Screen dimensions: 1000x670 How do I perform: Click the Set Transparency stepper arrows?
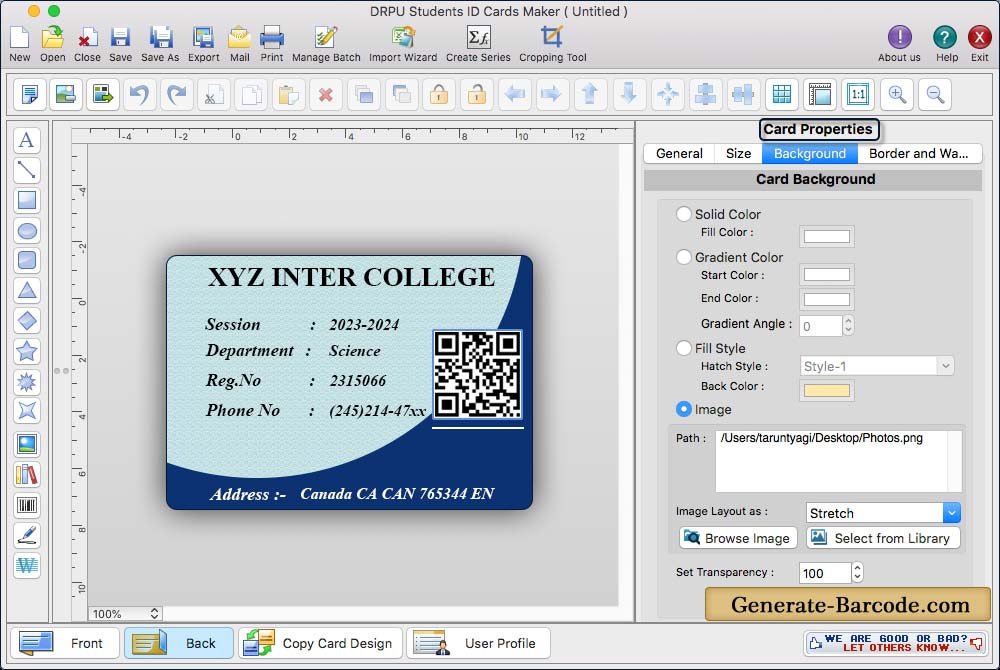(x=857, y=572)
